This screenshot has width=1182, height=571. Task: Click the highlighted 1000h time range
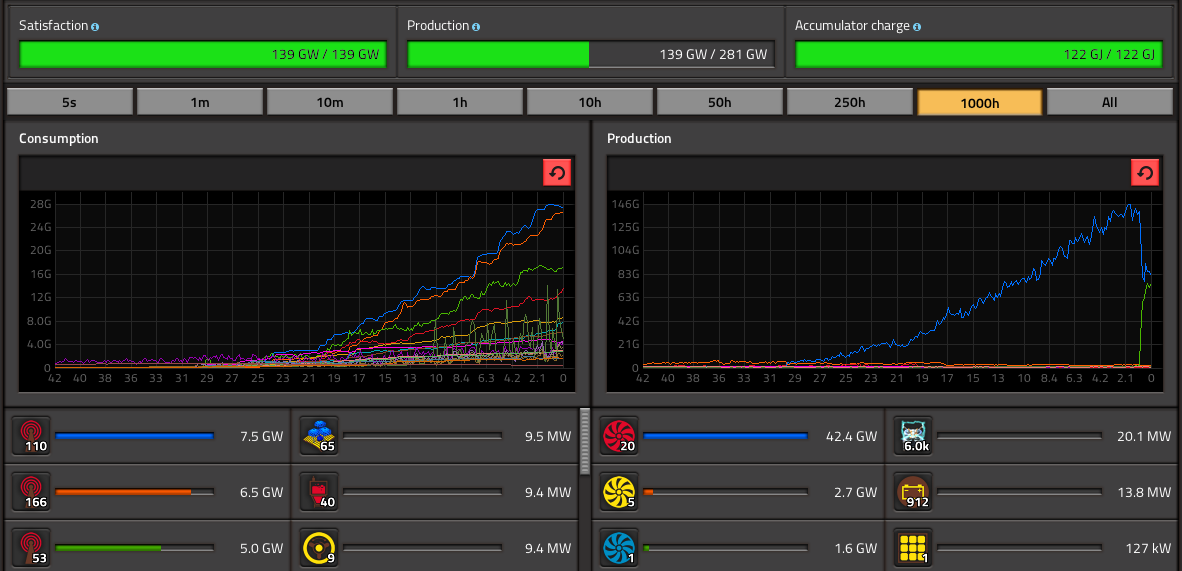980,102
